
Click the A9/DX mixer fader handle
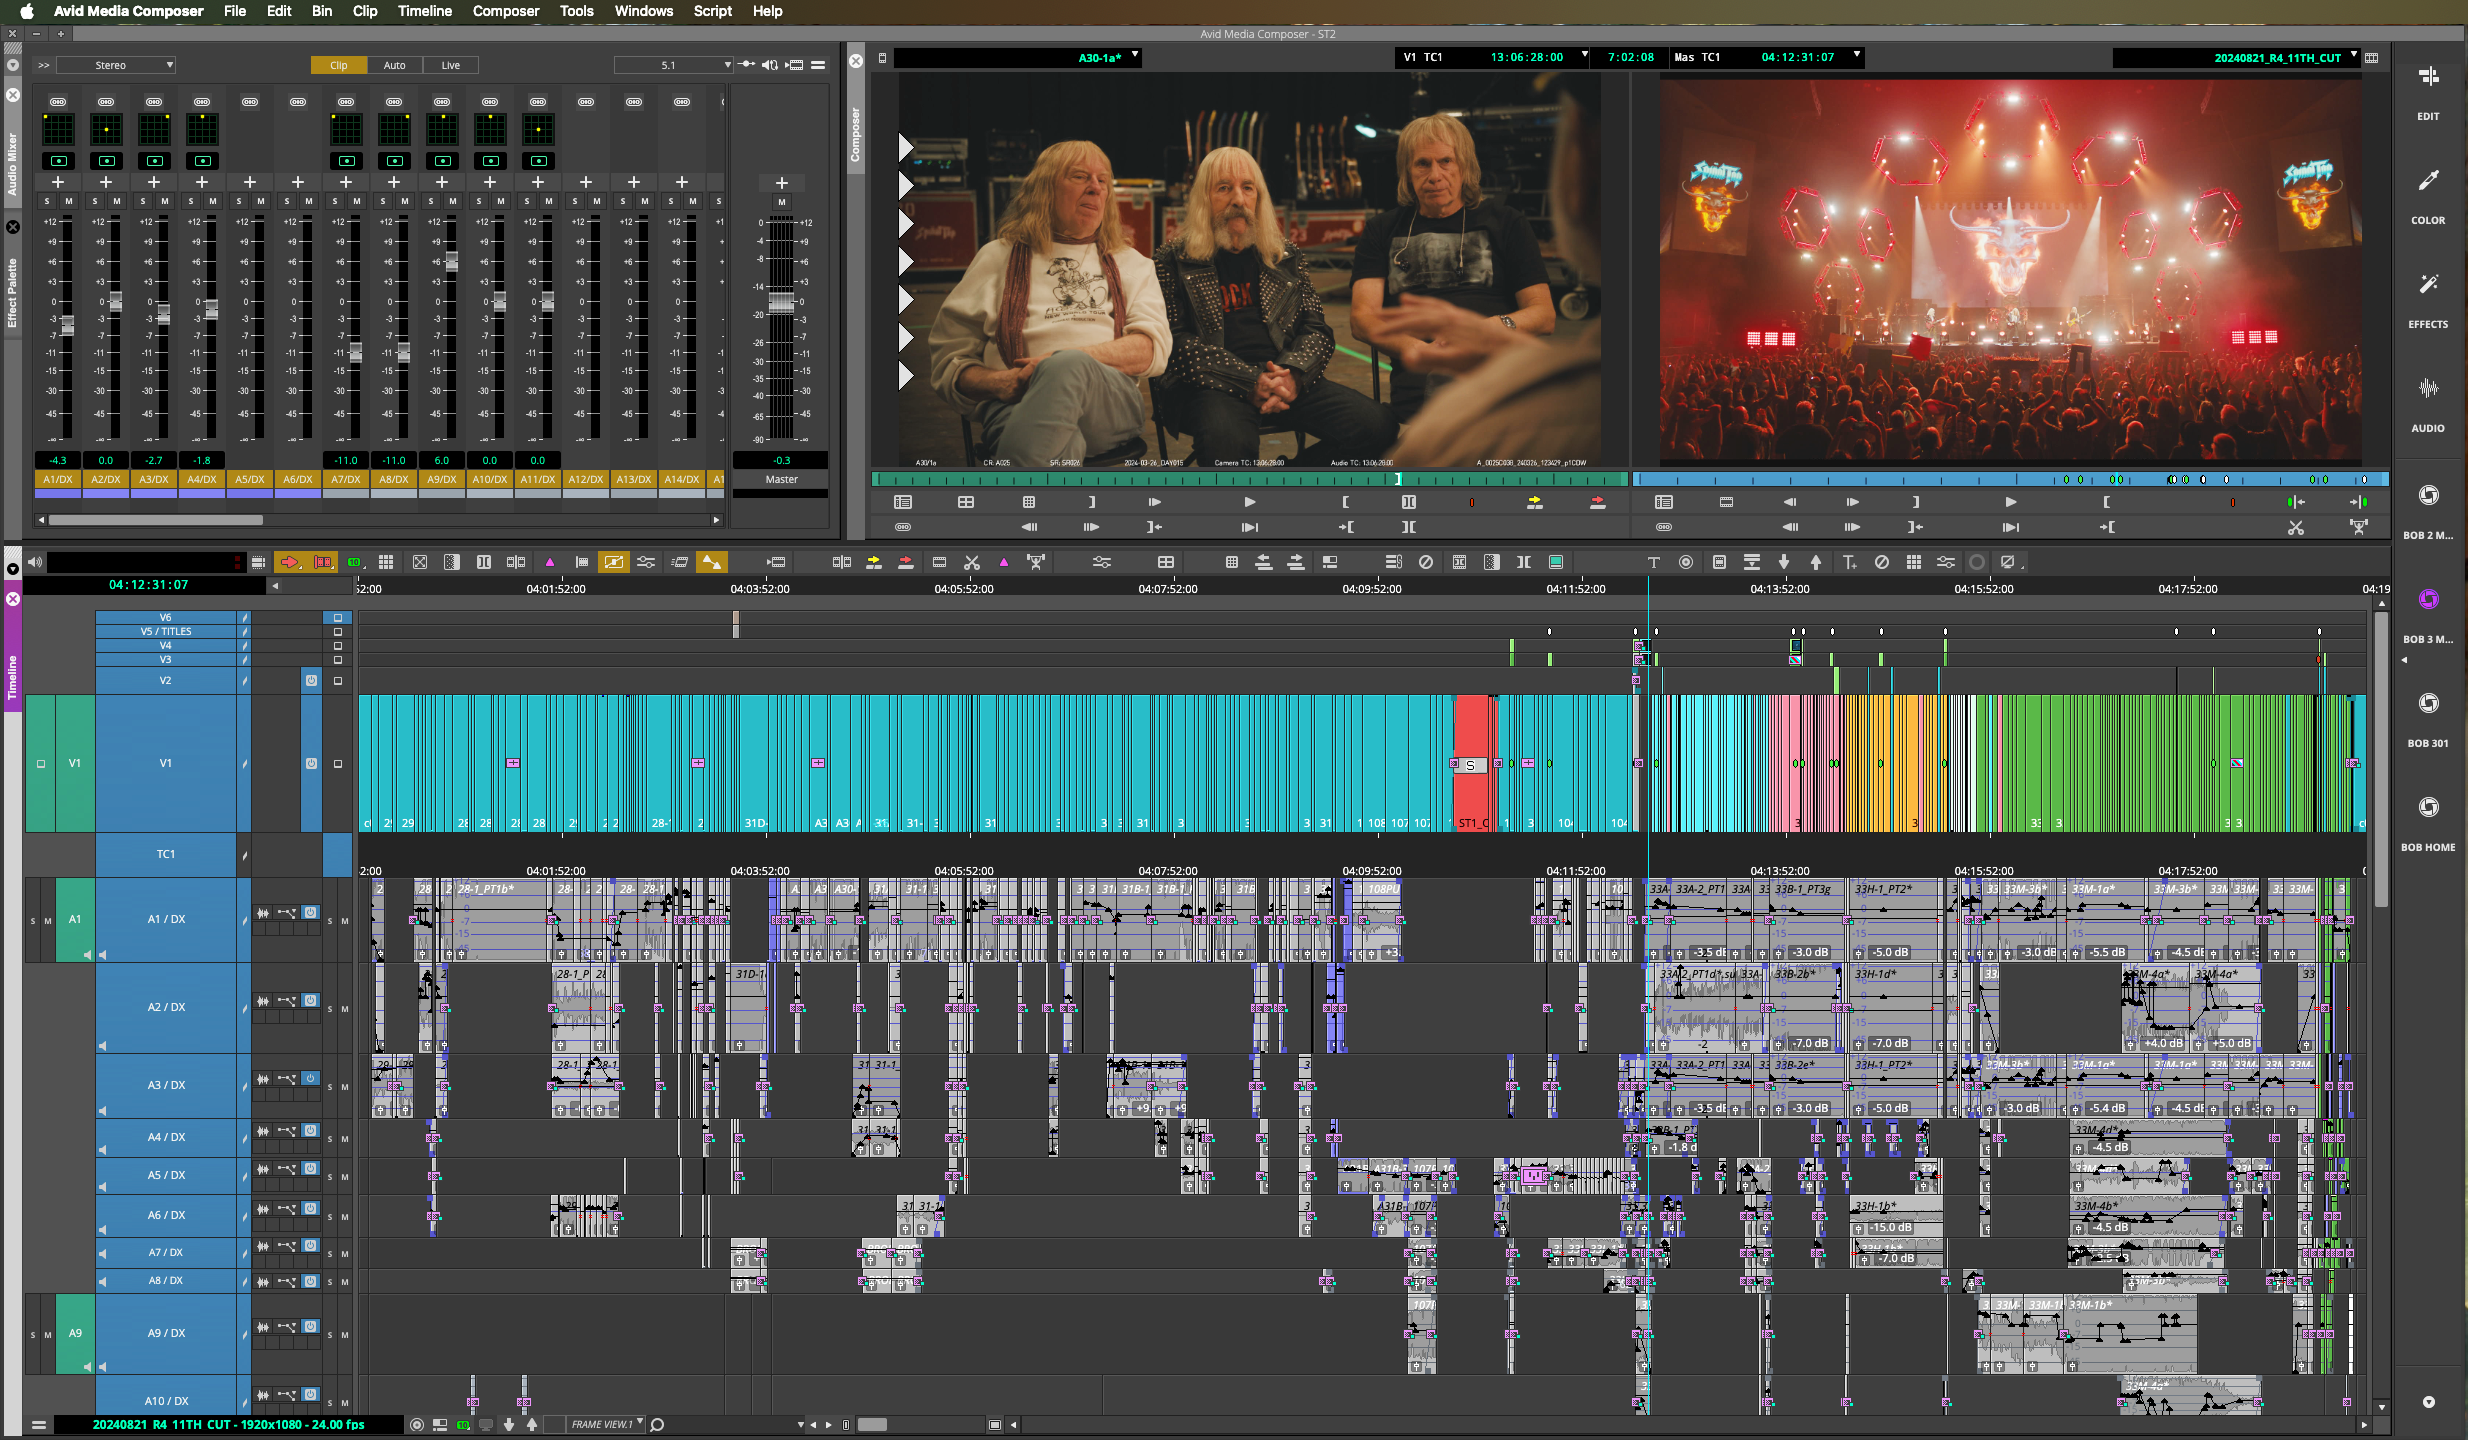coord(451,262)
